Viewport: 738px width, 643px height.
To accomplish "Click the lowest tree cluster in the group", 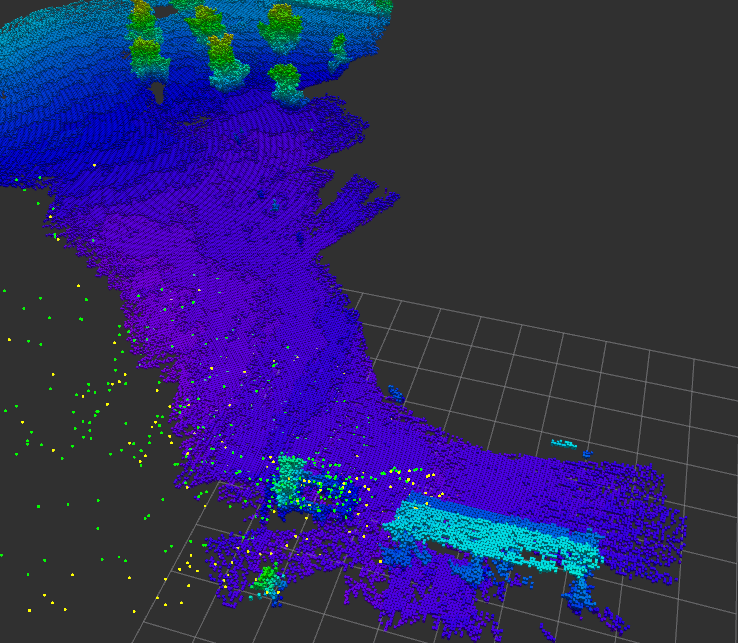I will (x=288, y=84).
